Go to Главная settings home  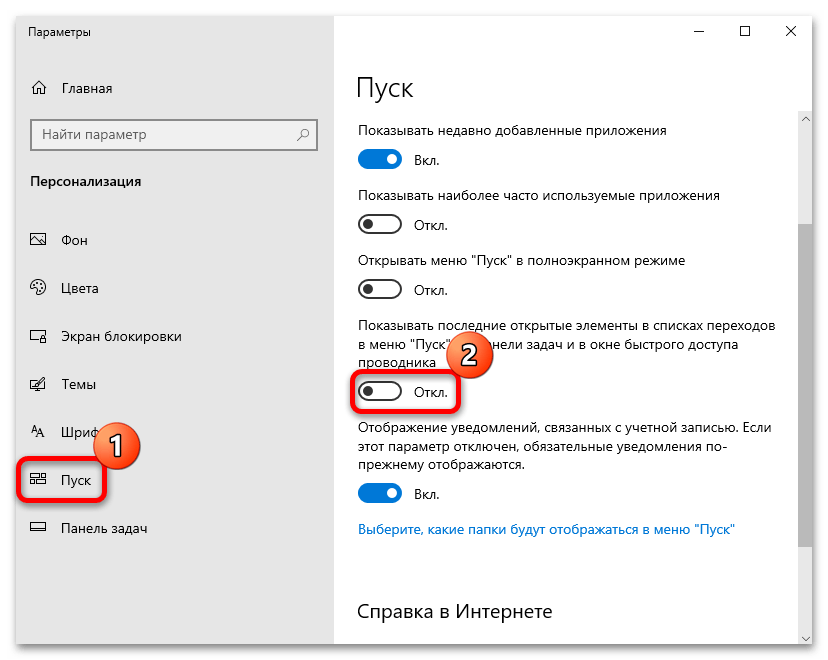click(86, 88)
